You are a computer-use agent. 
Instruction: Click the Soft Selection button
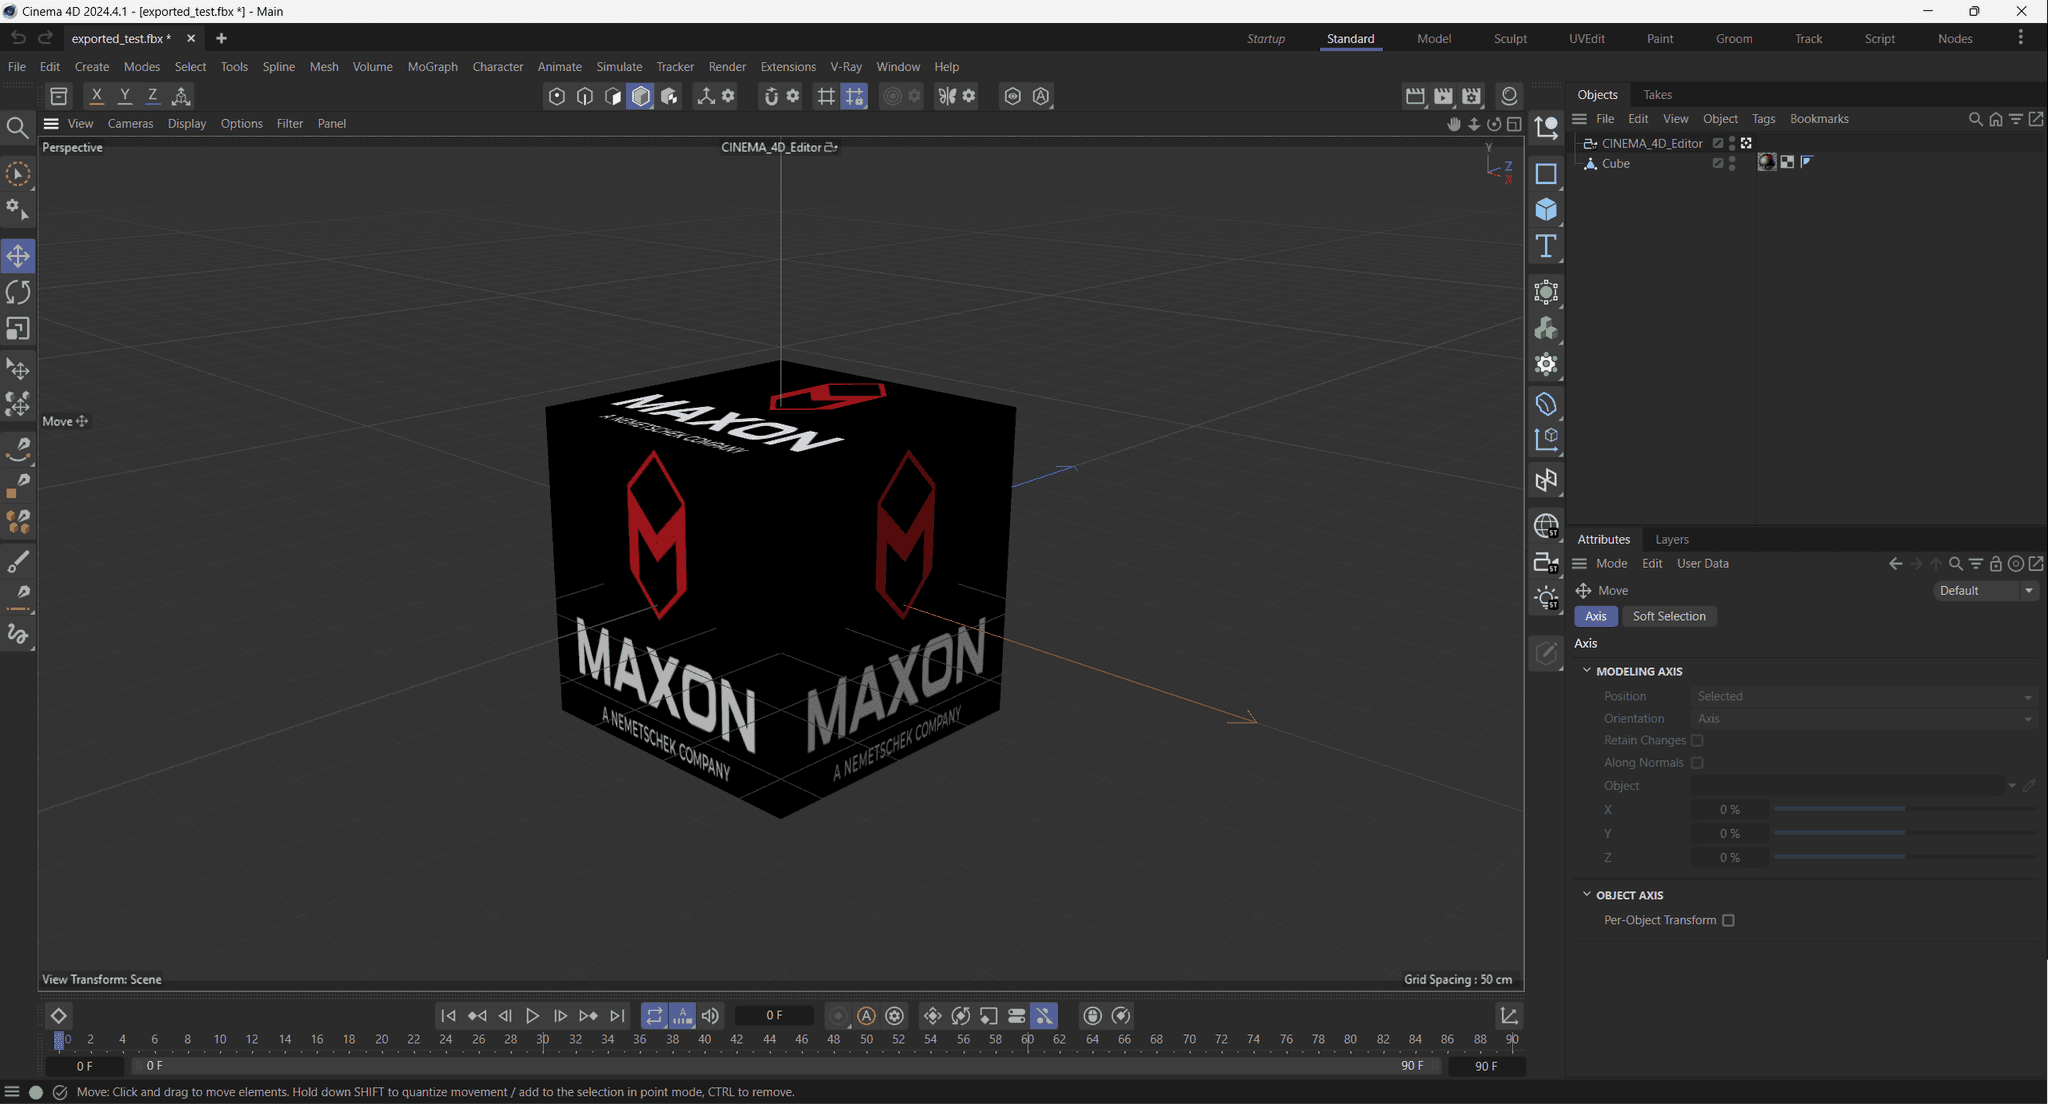pyautogui.click(x=1669, y=617)
